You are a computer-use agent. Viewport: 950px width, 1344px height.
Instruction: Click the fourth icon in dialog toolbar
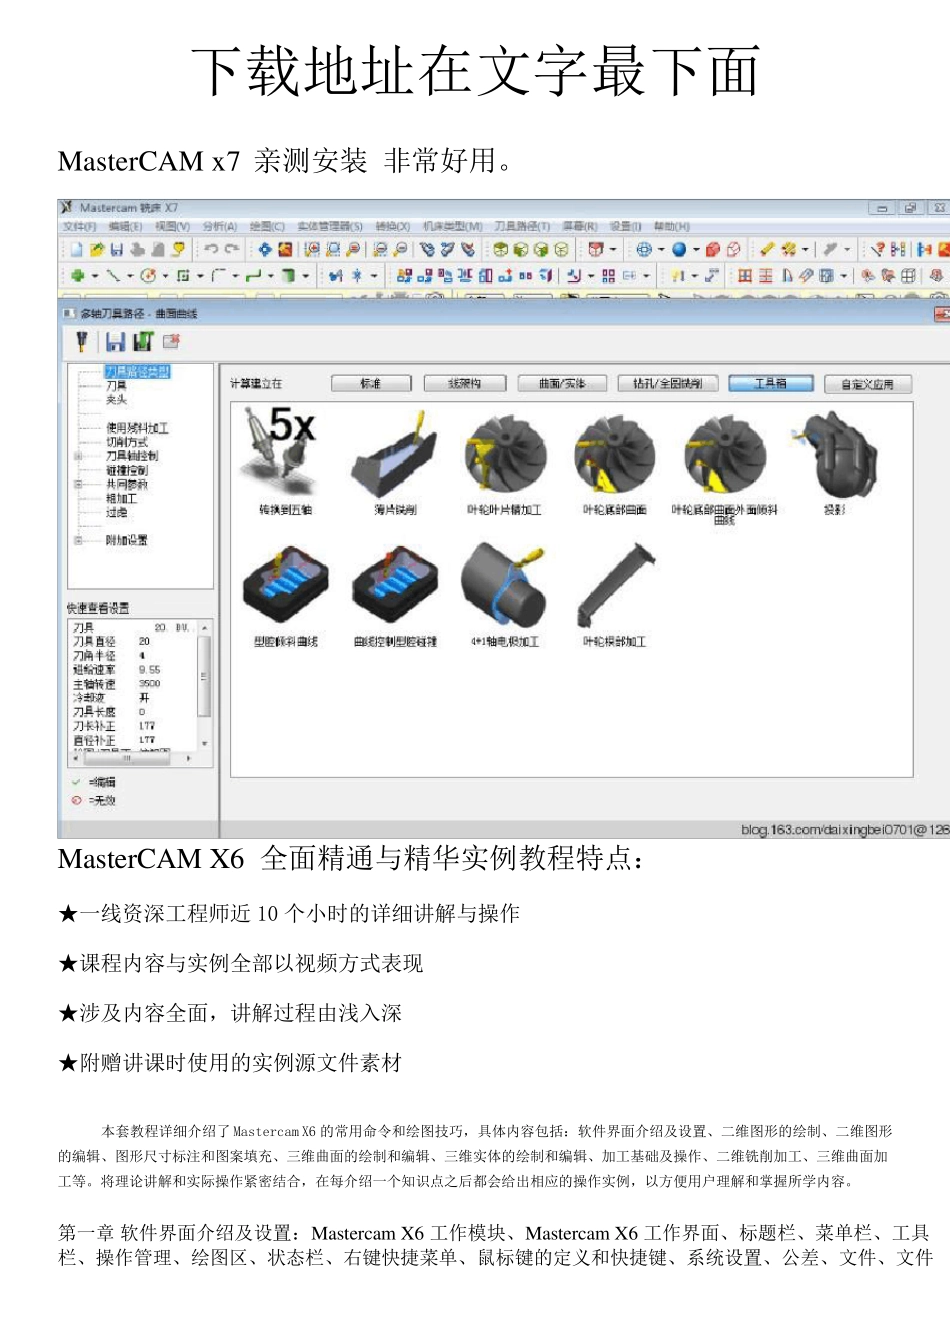click(x=171, y=342)
